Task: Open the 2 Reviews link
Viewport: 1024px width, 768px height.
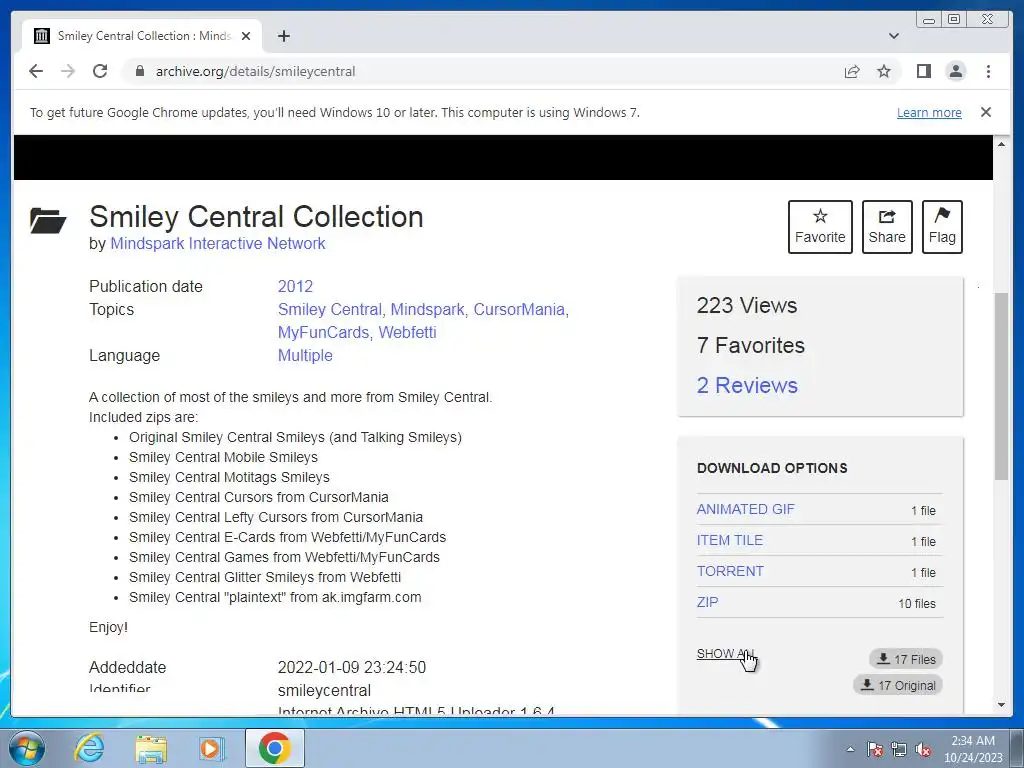Action: tap(747, 385)
